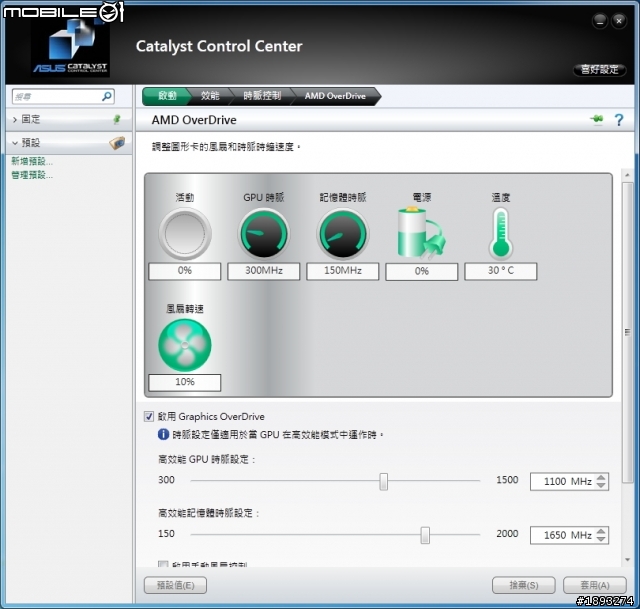Click the GPU 時脈 clock gauge
The height and width of the screenshot is (609, 640).
point(264,233)
